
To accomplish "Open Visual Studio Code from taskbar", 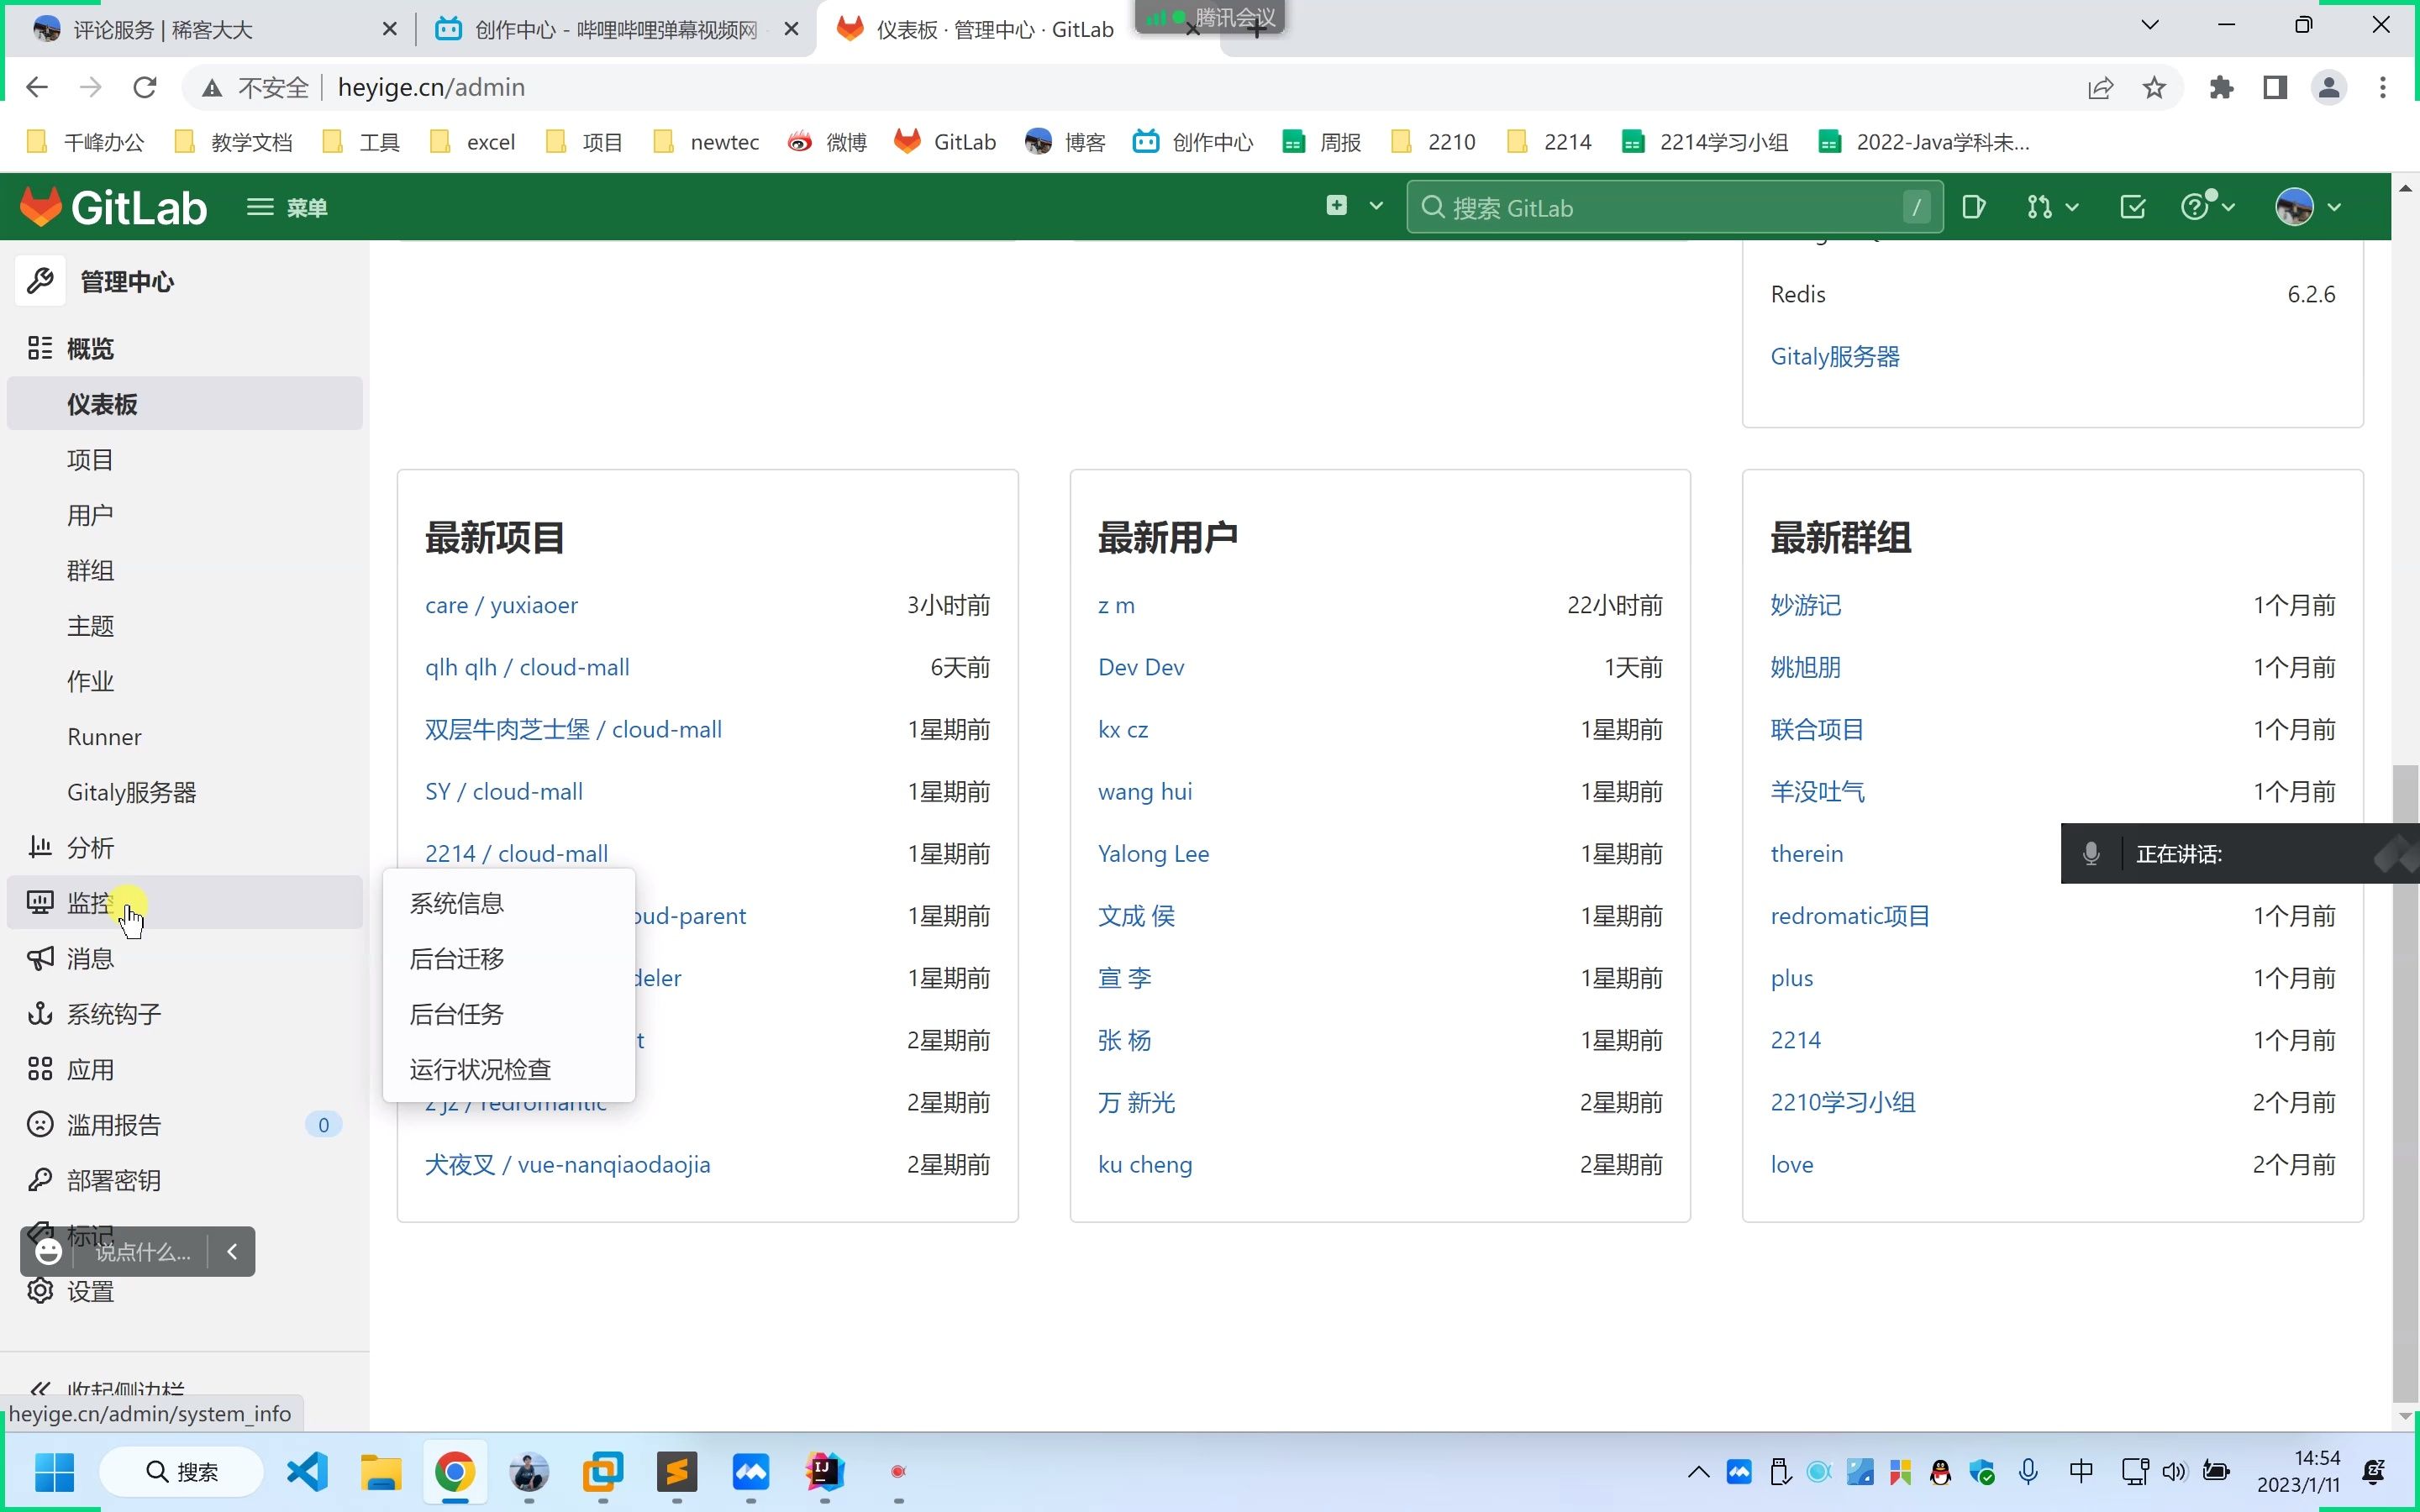I will click(307, 1471).
